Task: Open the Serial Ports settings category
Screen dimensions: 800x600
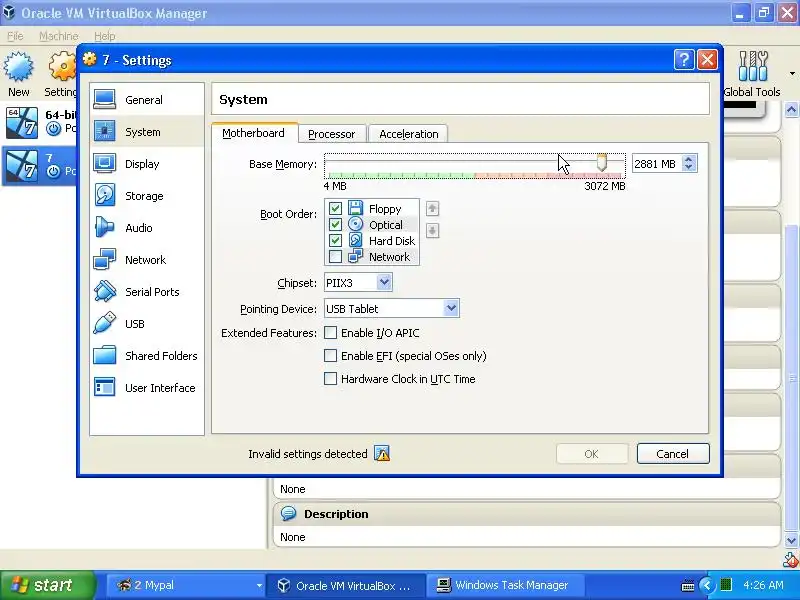Action: (x=146, y=292)
